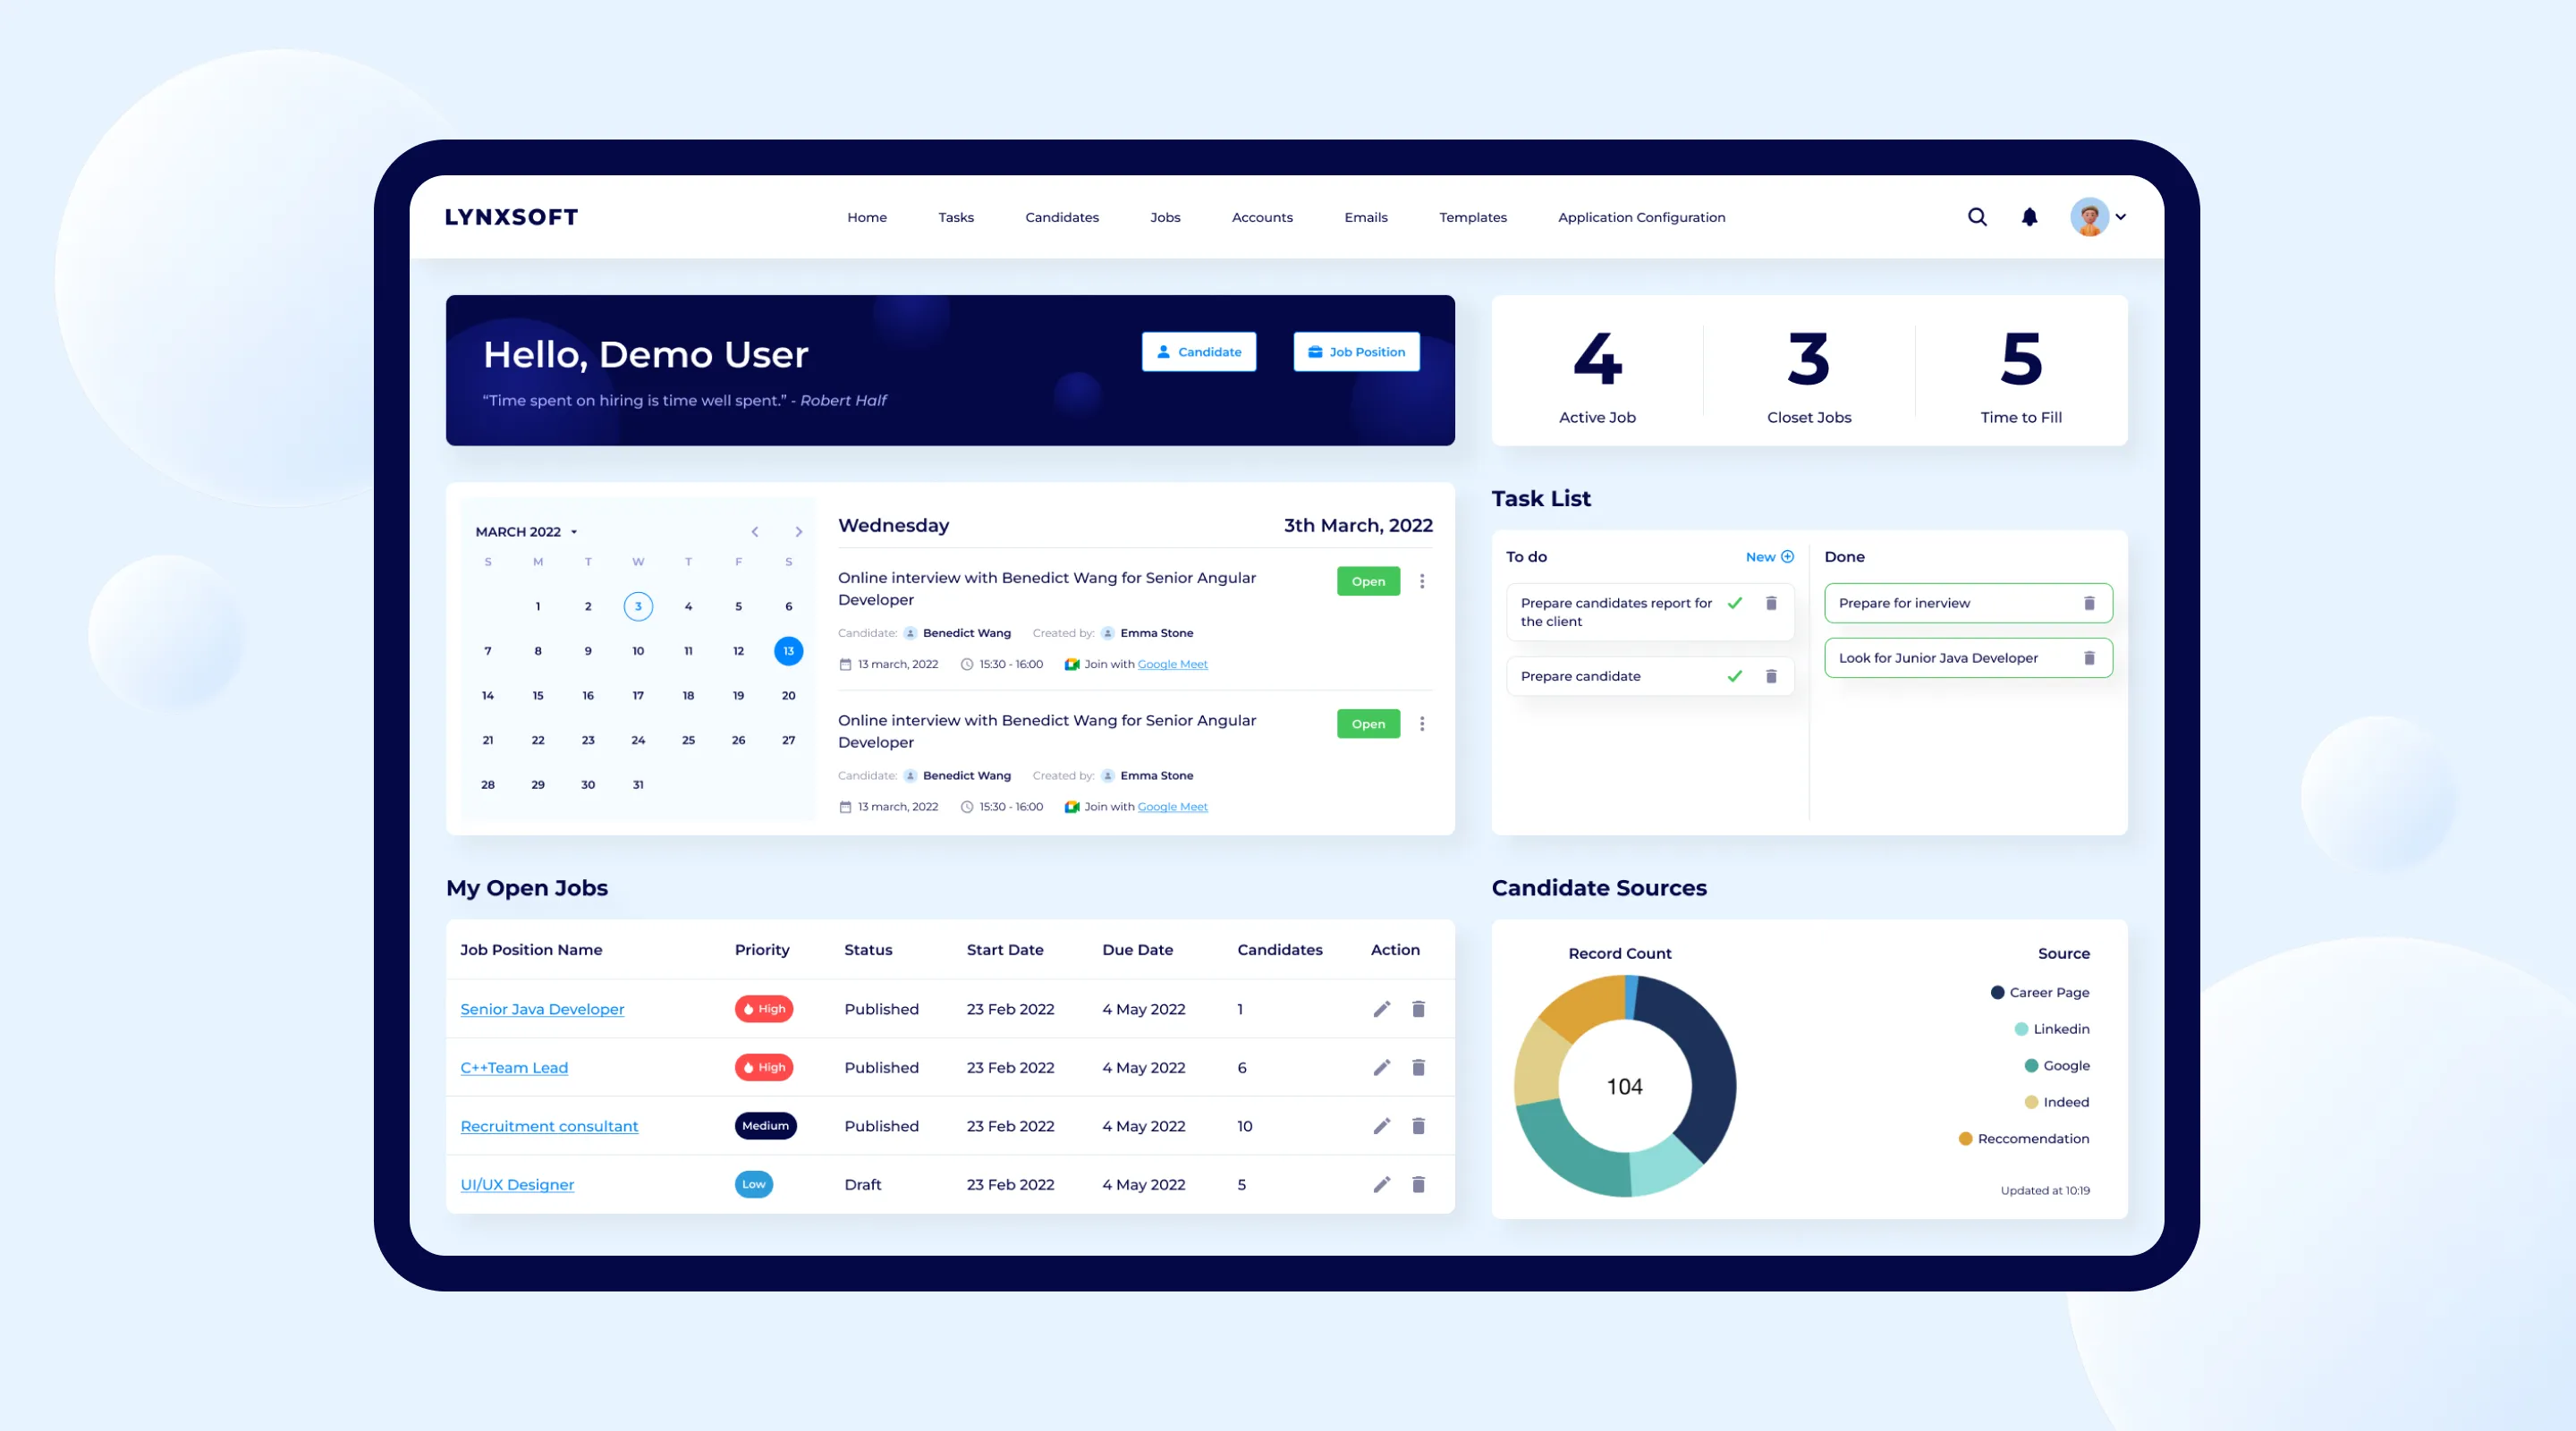Click Low priority badge for UI/UX Designer

[753, 1184]
